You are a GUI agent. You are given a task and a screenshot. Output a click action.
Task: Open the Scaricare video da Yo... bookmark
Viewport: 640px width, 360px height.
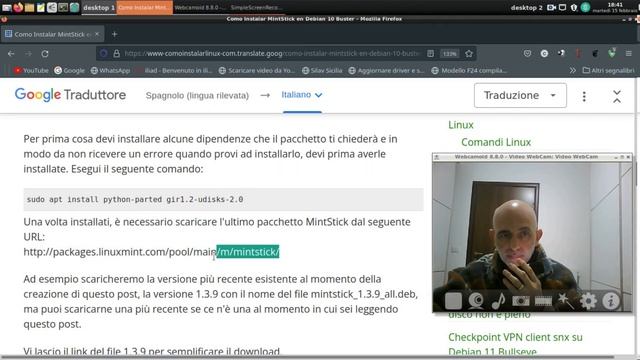pos(257,70)
